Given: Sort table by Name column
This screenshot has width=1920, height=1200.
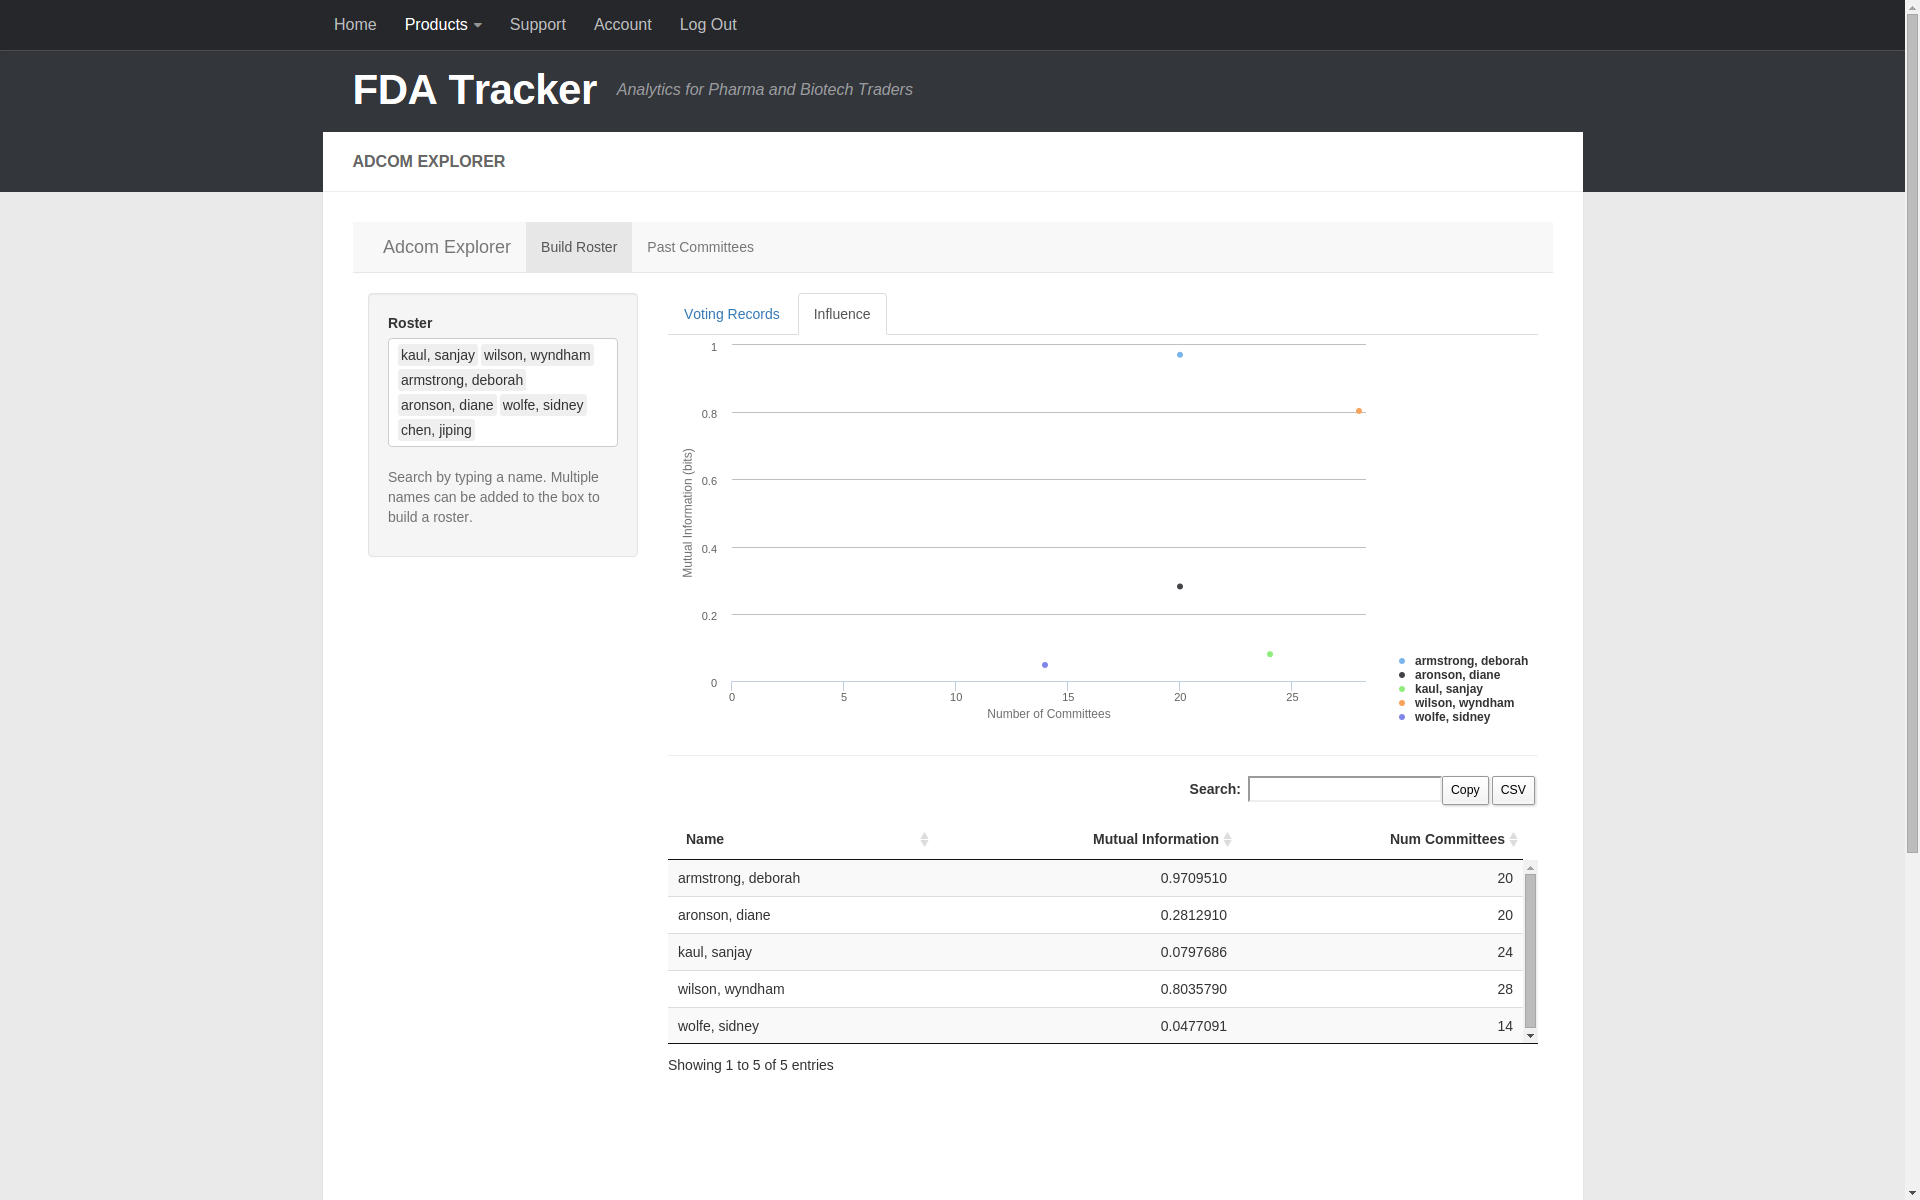Looking at the screenshot, I should 803,839.
